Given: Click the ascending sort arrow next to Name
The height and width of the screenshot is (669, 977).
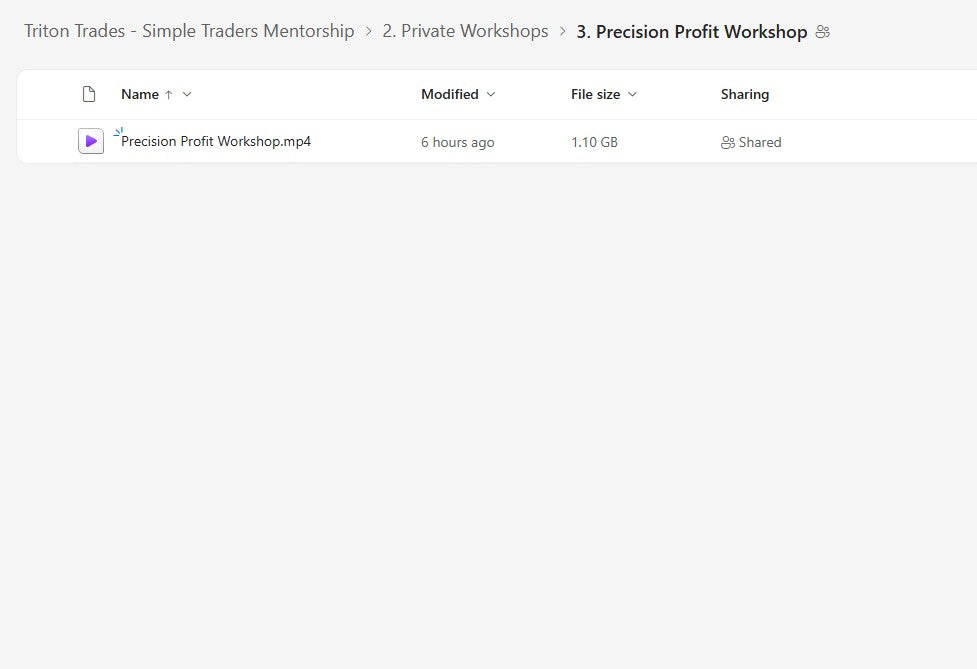Looking at the screenshot, I should (166, 94).
